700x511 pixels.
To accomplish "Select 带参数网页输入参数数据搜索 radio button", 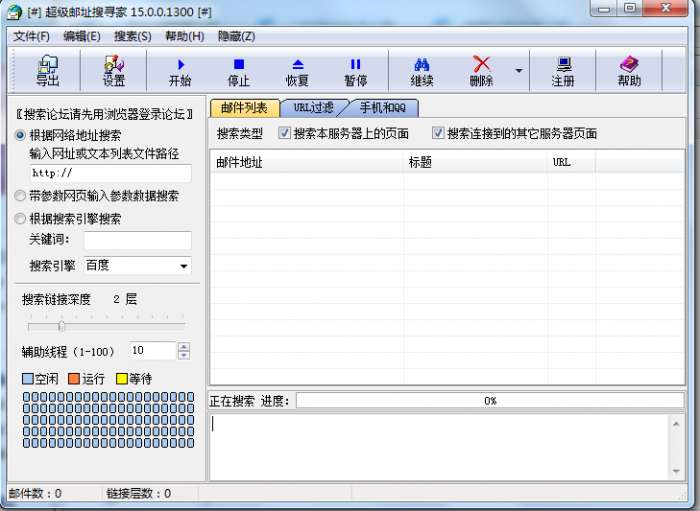I will pos(20,195).
